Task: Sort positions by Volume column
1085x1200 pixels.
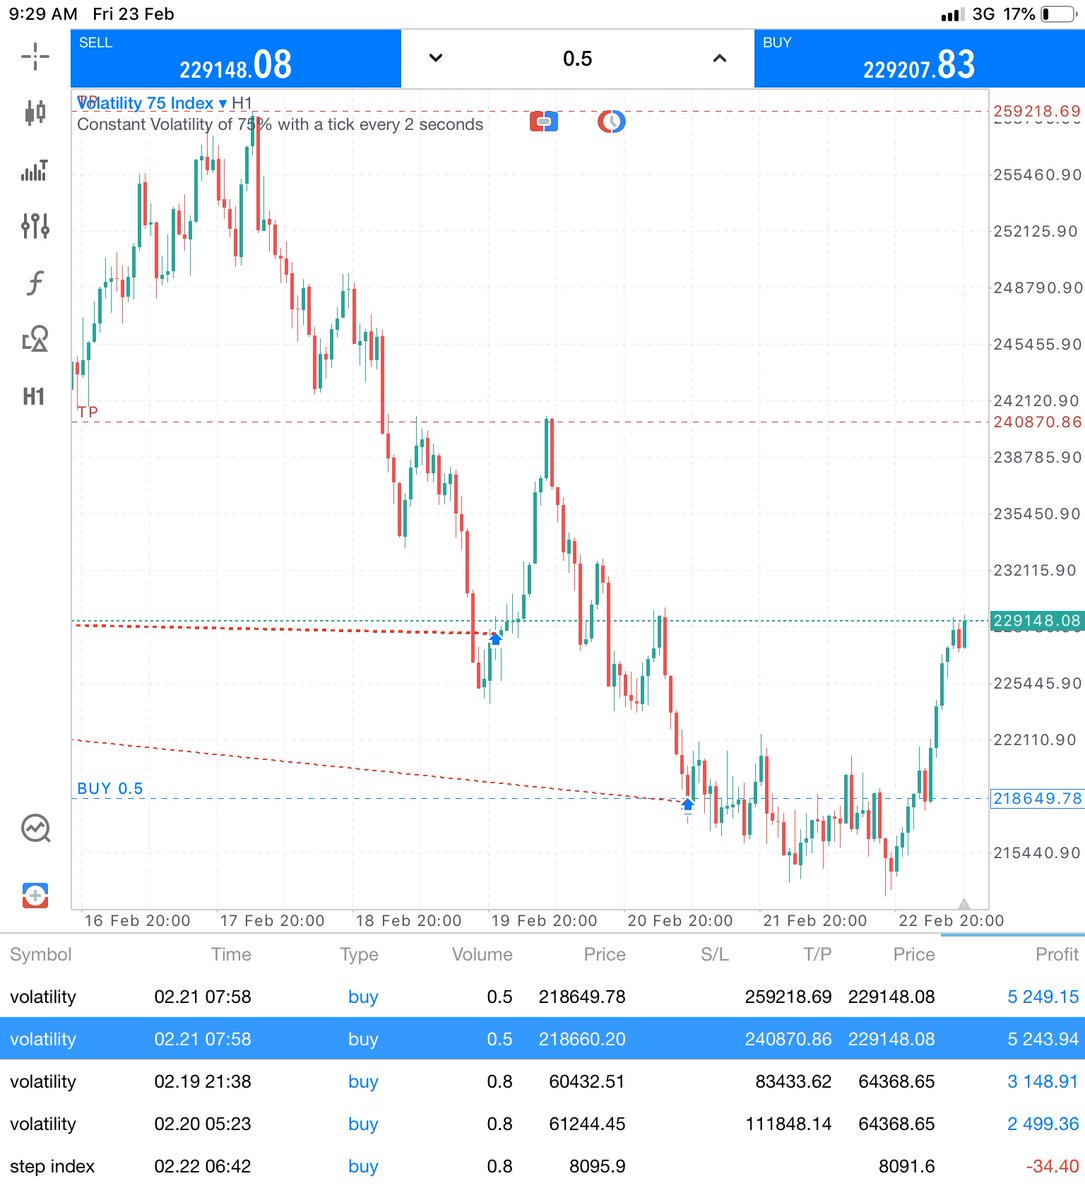Action: coord(482,954)
